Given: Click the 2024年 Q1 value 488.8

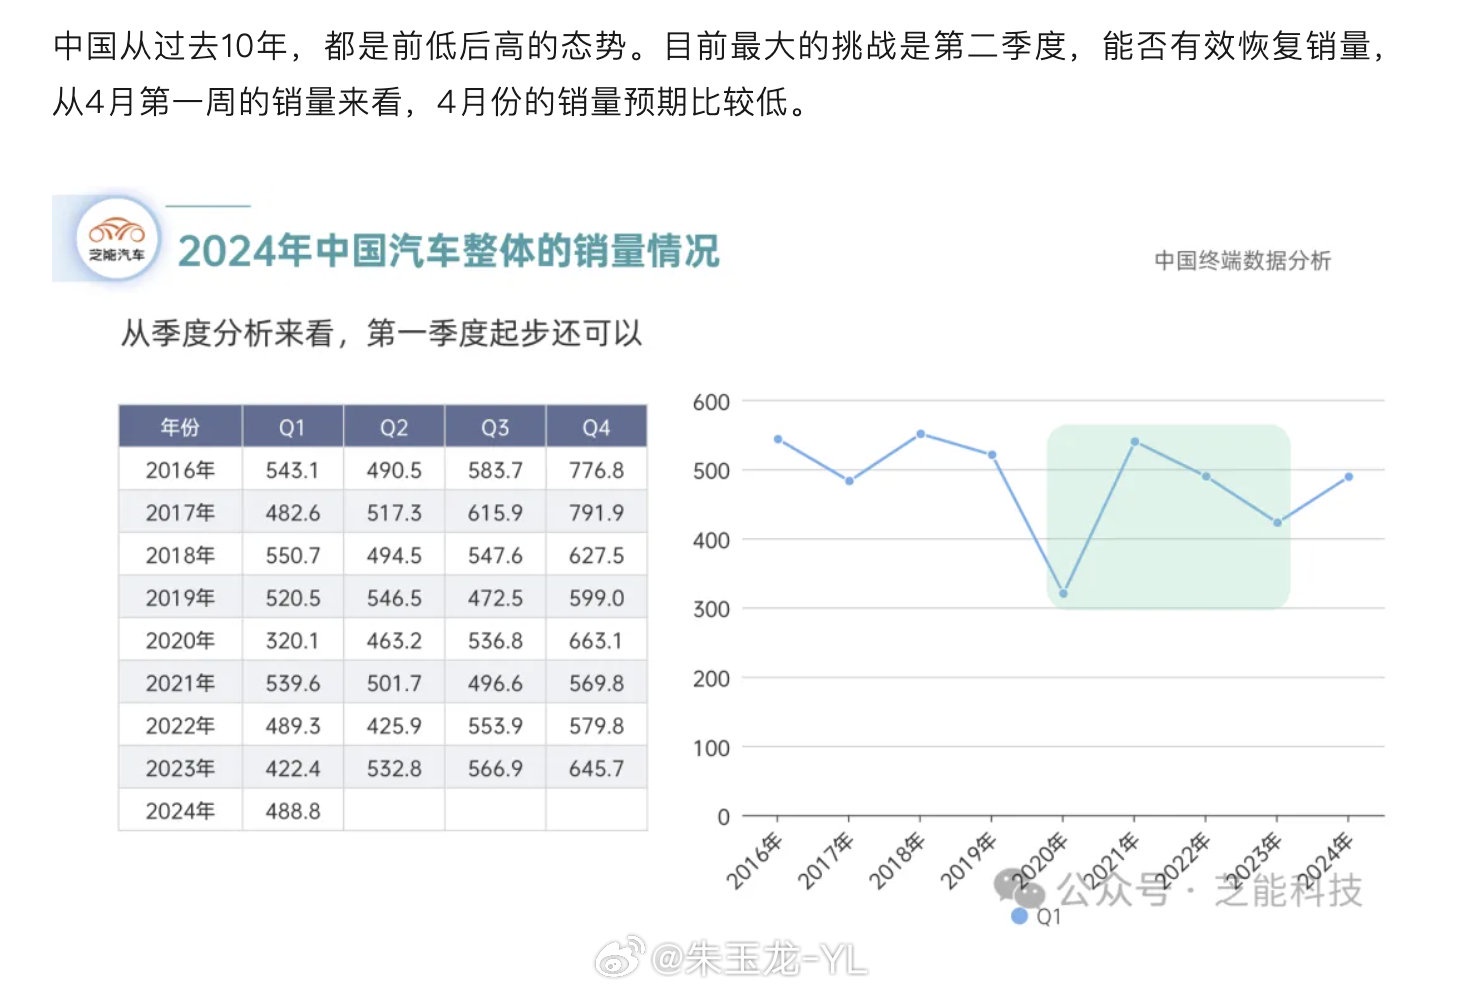Looking at the screenshot, I should click(x=292, y=811).
